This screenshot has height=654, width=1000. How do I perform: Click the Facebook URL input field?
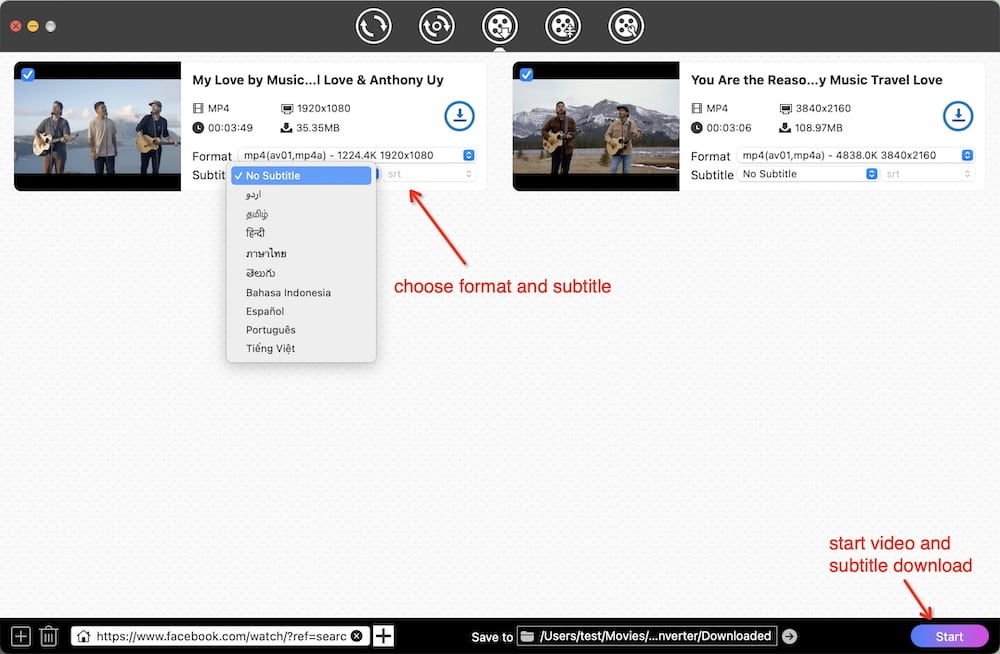221,636
